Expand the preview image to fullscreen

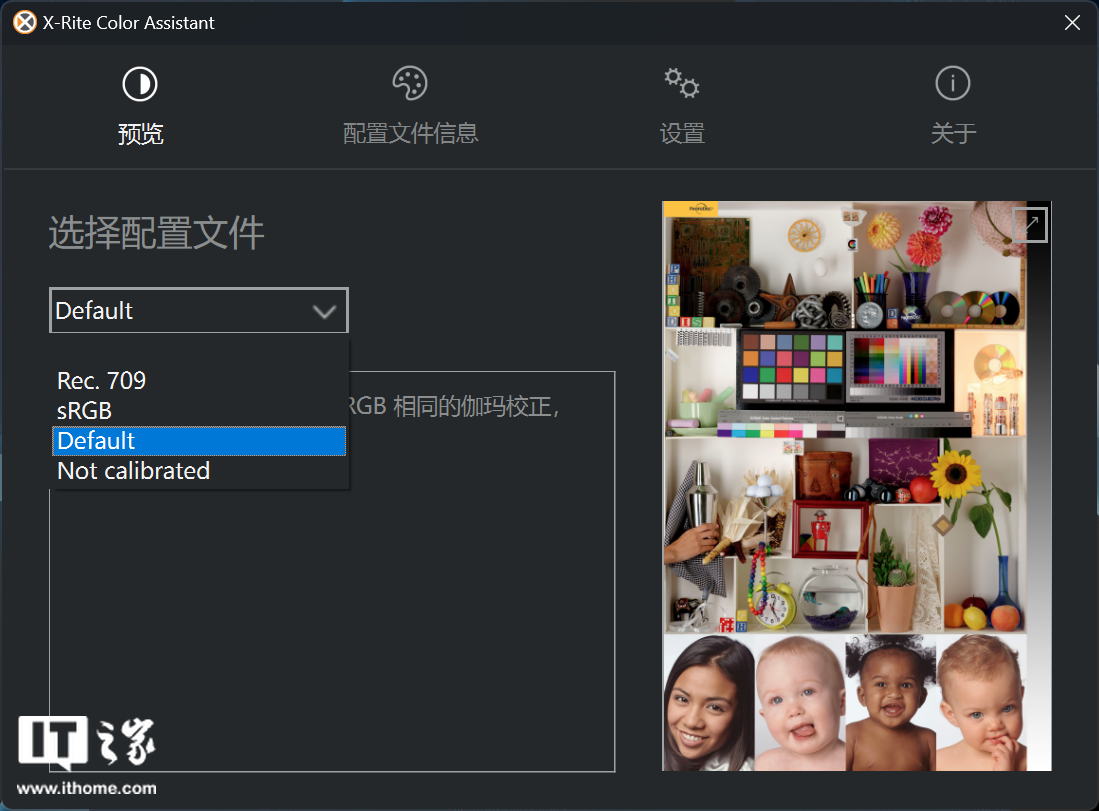1029,225
